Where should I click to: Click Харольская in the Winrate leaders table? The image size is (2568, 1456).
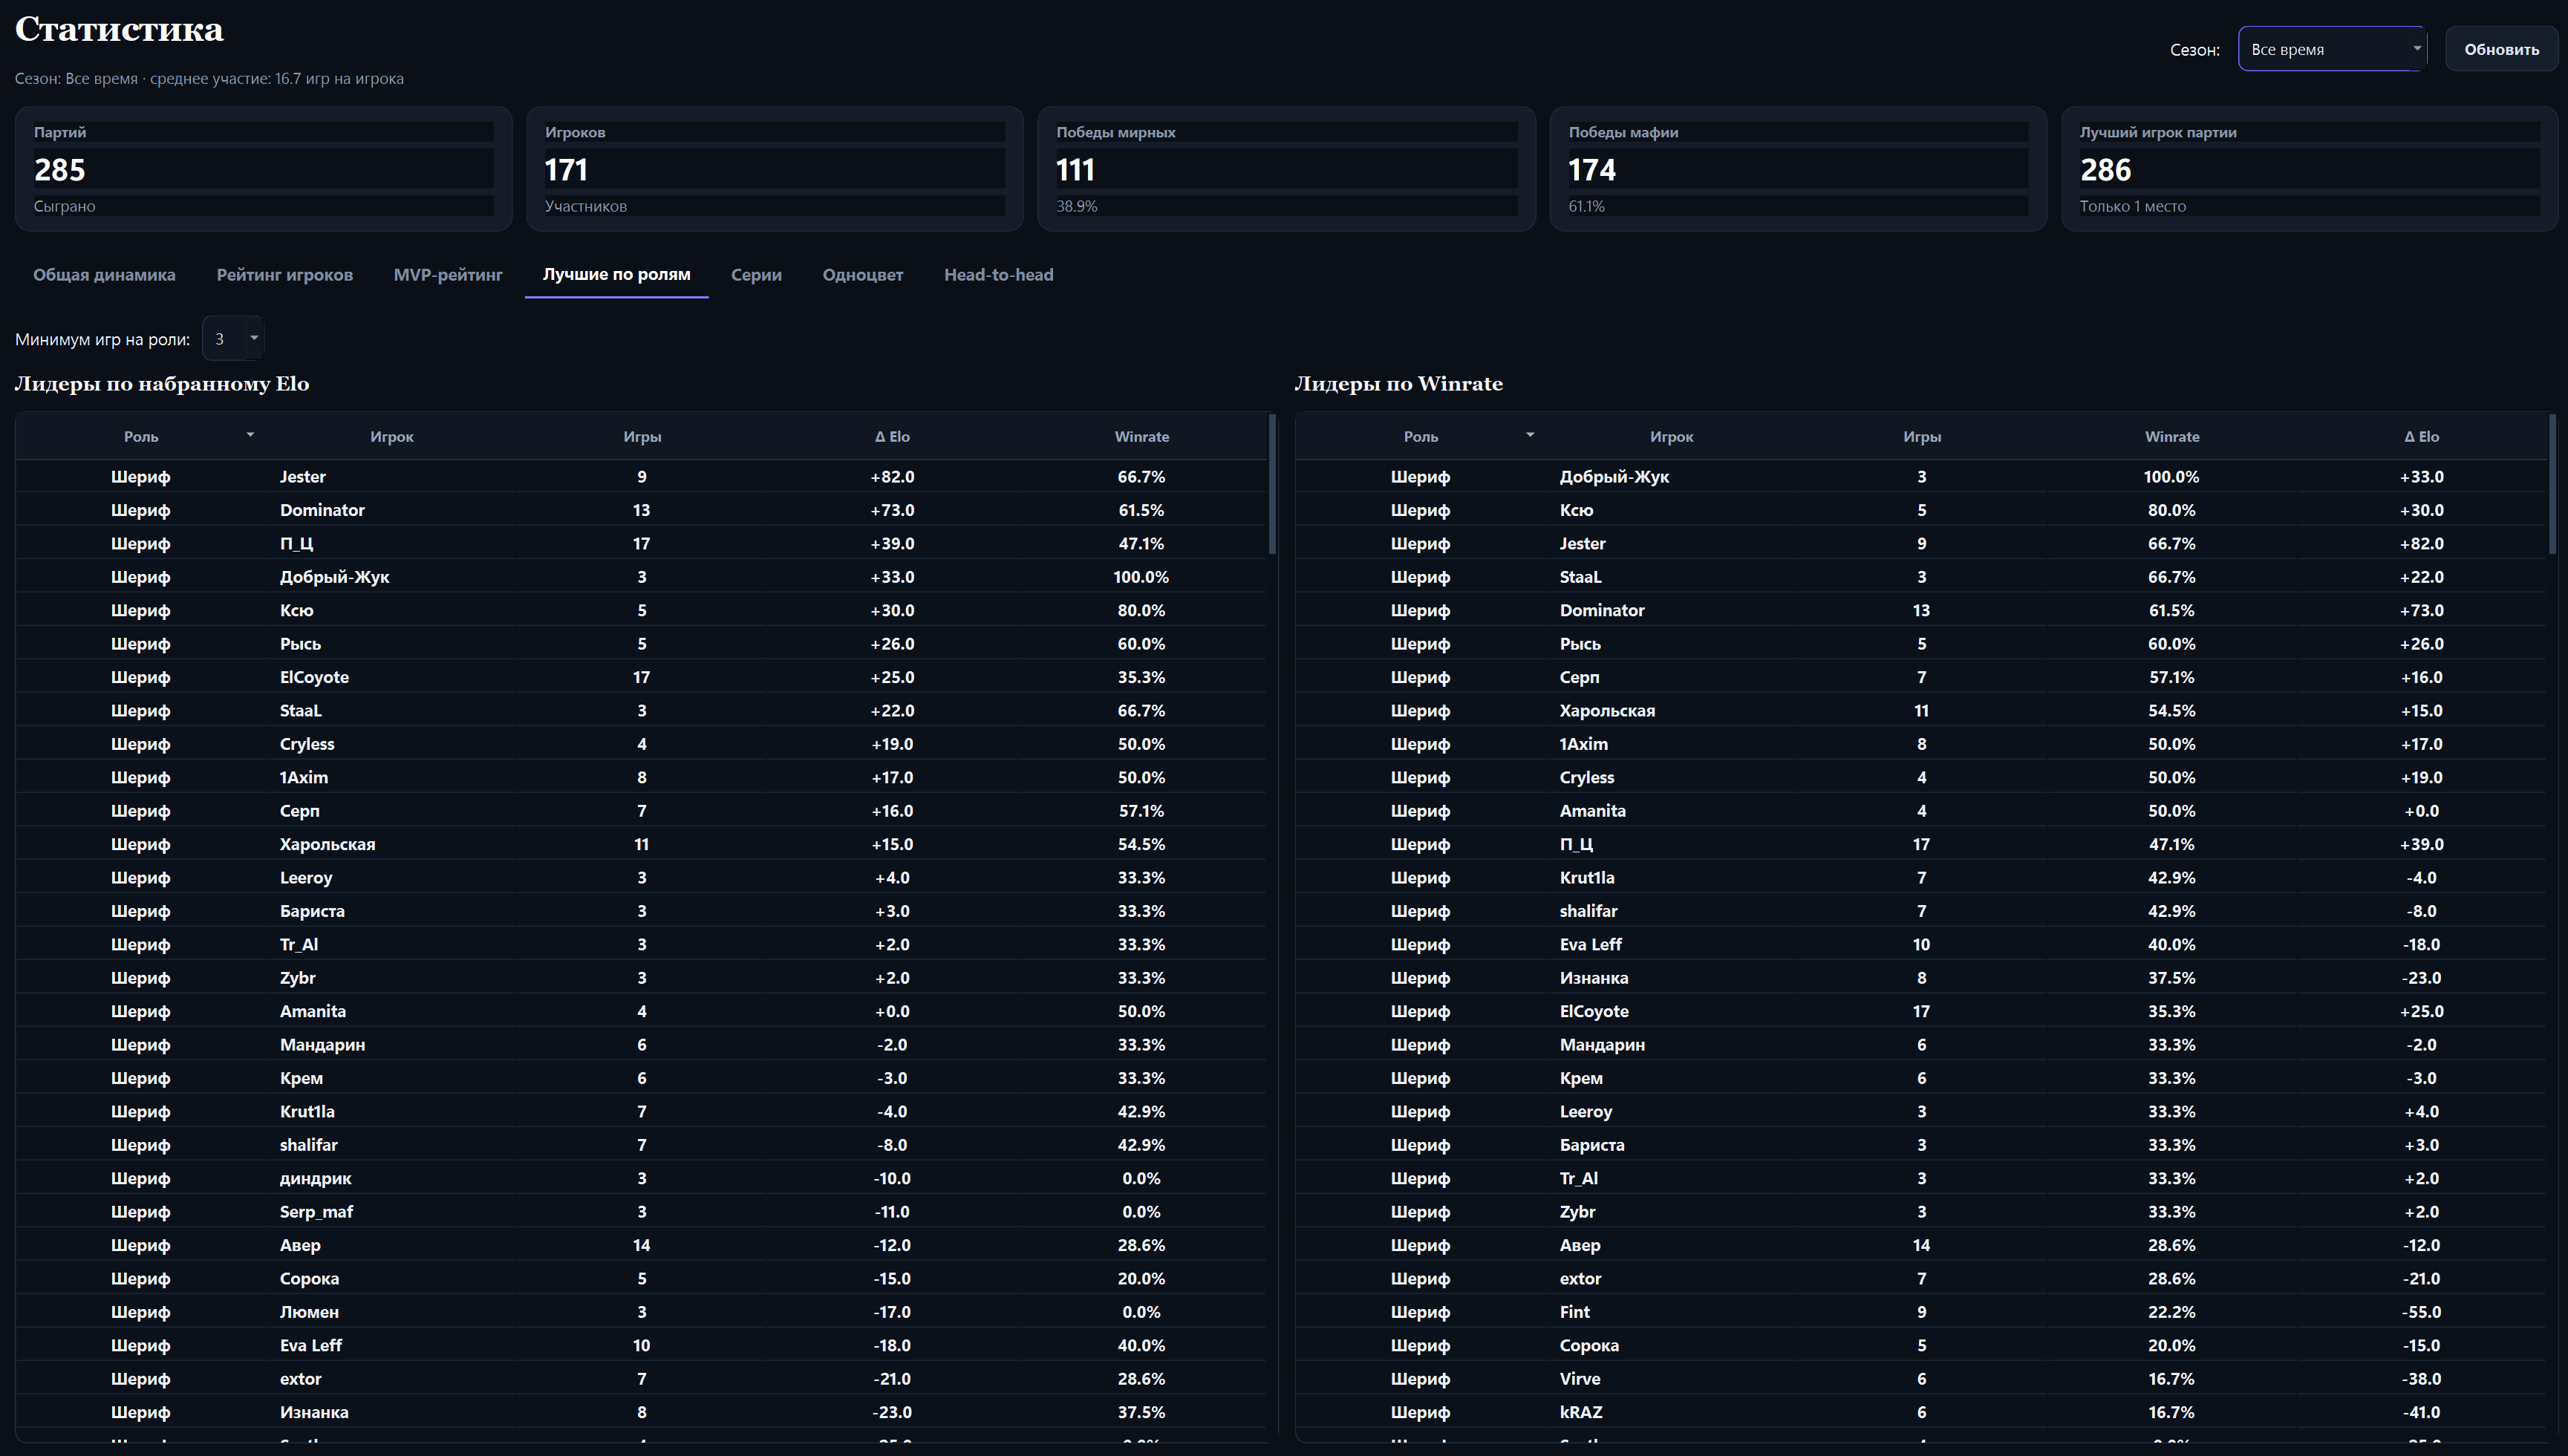(x=1607, y=711)
